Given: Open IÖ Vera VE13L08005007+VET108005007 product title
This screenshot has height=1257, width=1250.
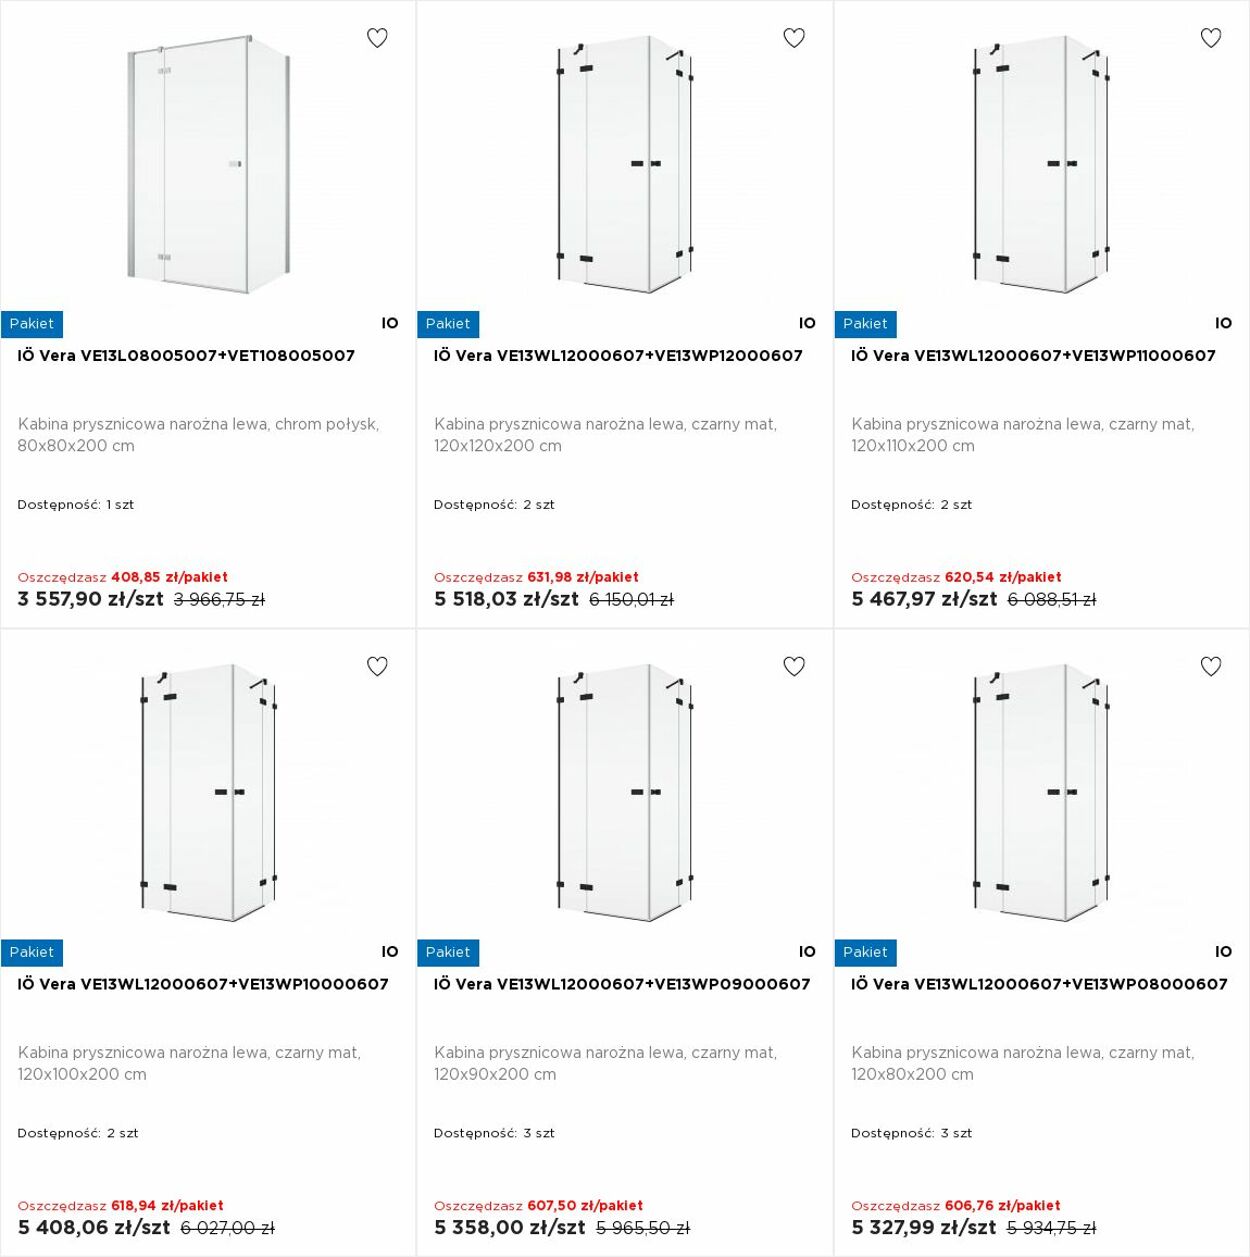Looking at the screenshot, I should [186, 356].
